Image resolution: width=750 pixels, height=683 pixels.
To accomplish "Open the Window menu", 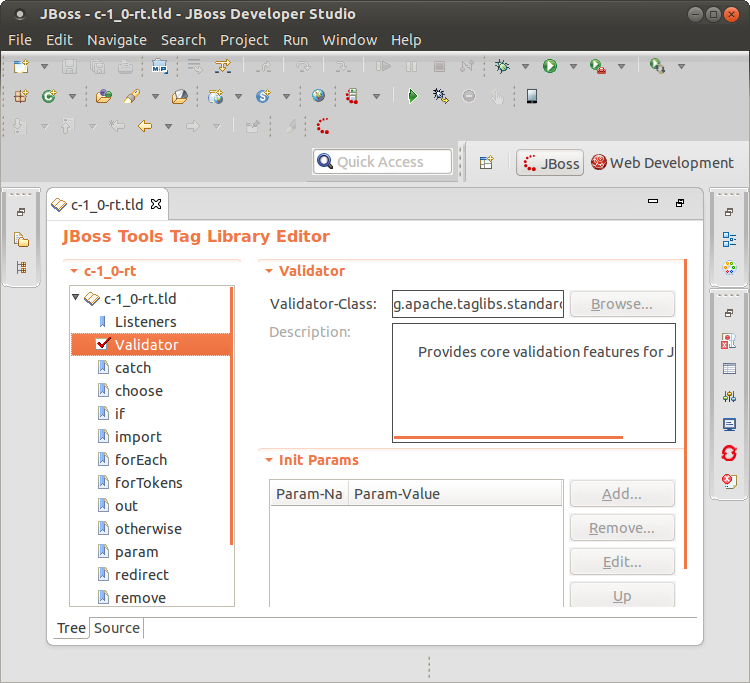I will (x=349, y=40).
